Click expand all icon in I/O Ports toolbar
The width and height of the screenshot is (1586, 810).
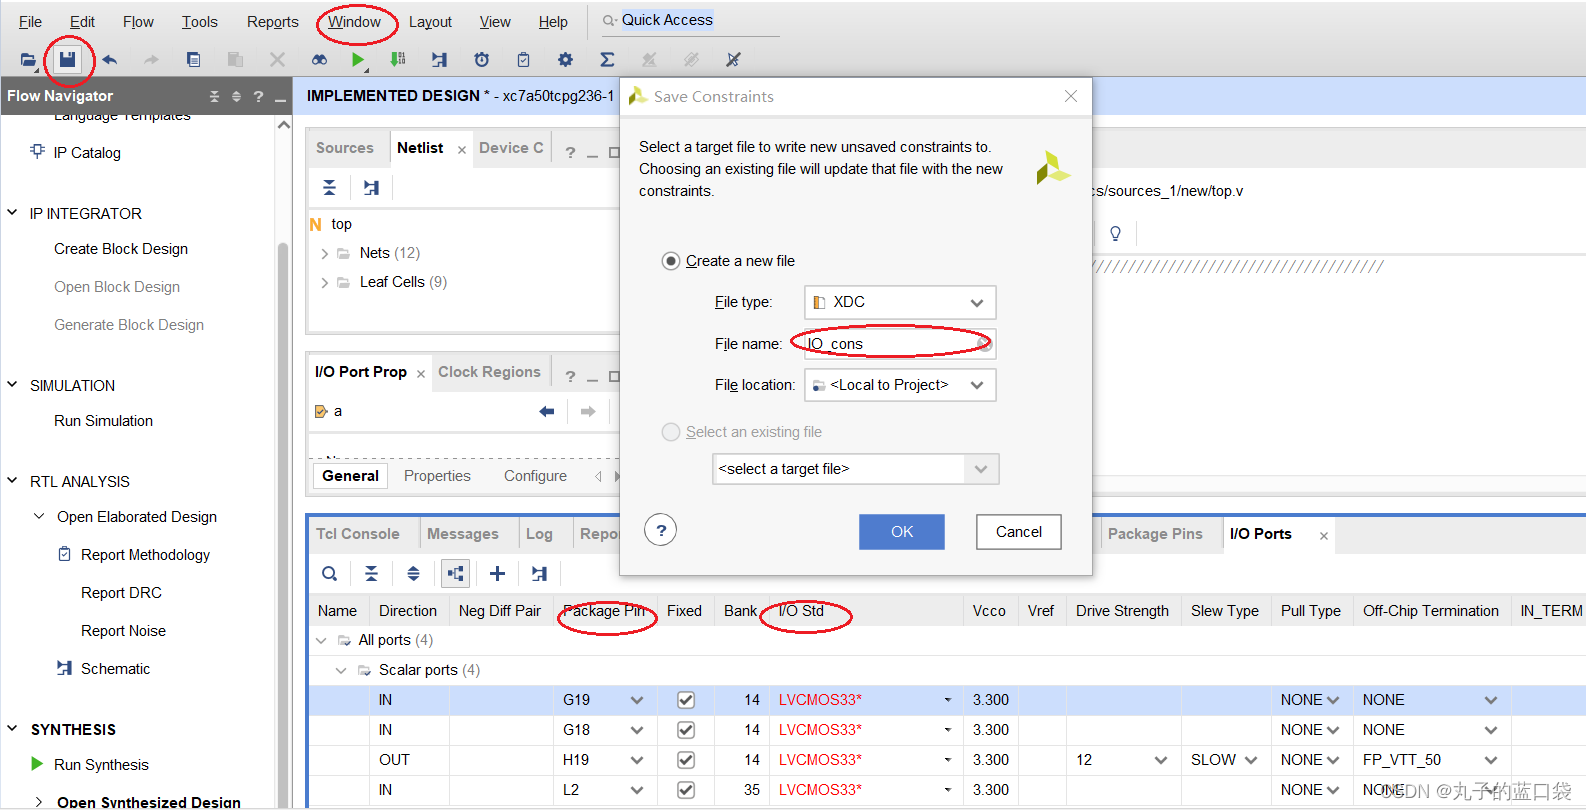click(x=413, y=574)
